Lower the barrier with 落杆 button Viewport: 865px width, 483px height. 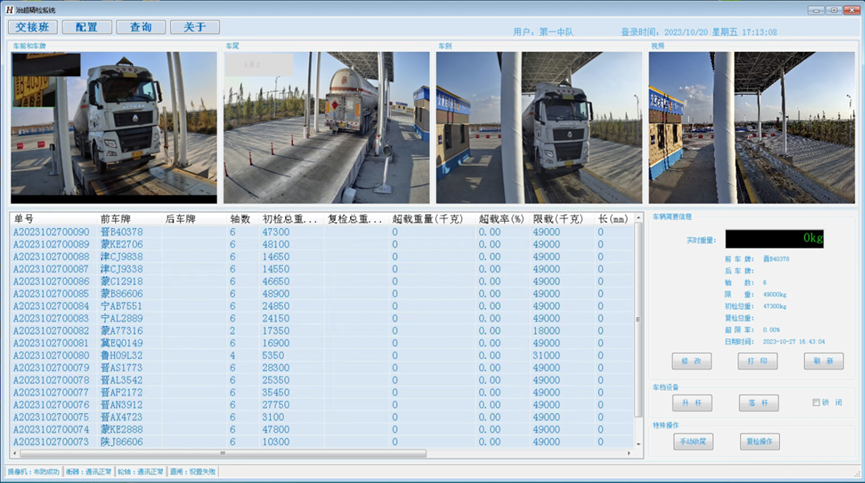click(757, 403)
